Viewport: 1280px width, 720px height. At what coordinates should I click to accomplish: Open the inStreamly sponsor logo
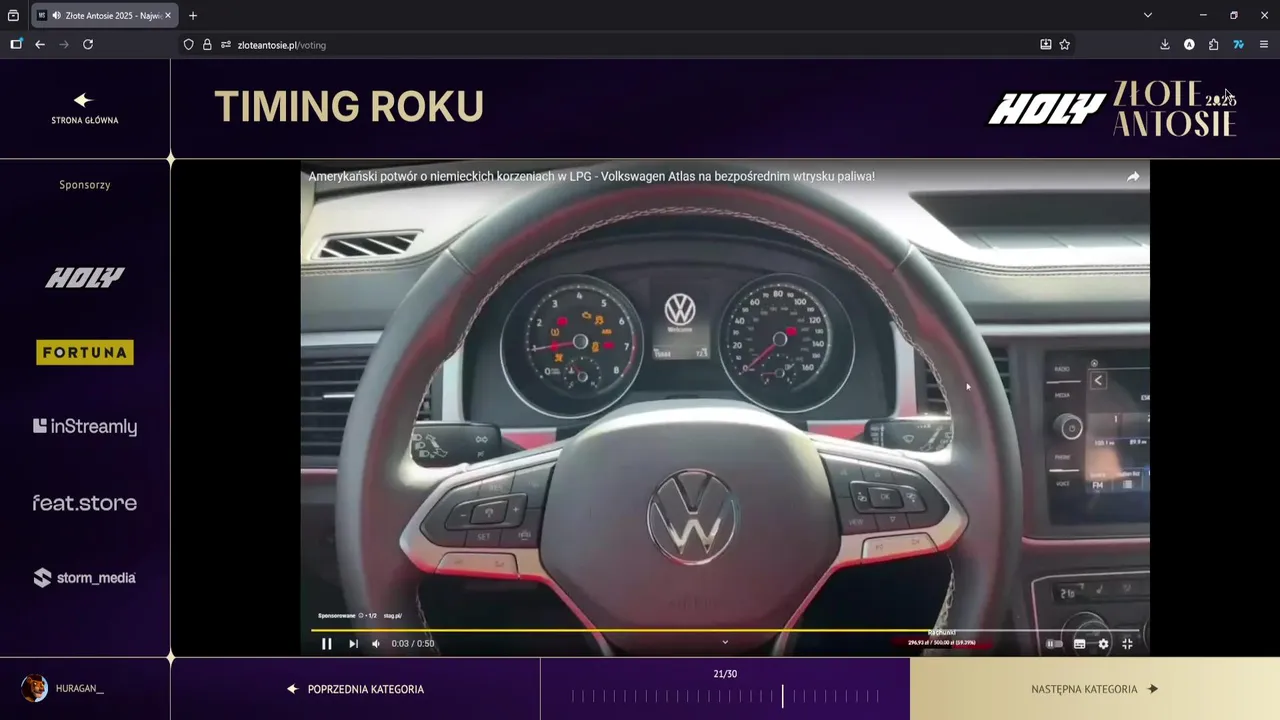tap(85, 427)
